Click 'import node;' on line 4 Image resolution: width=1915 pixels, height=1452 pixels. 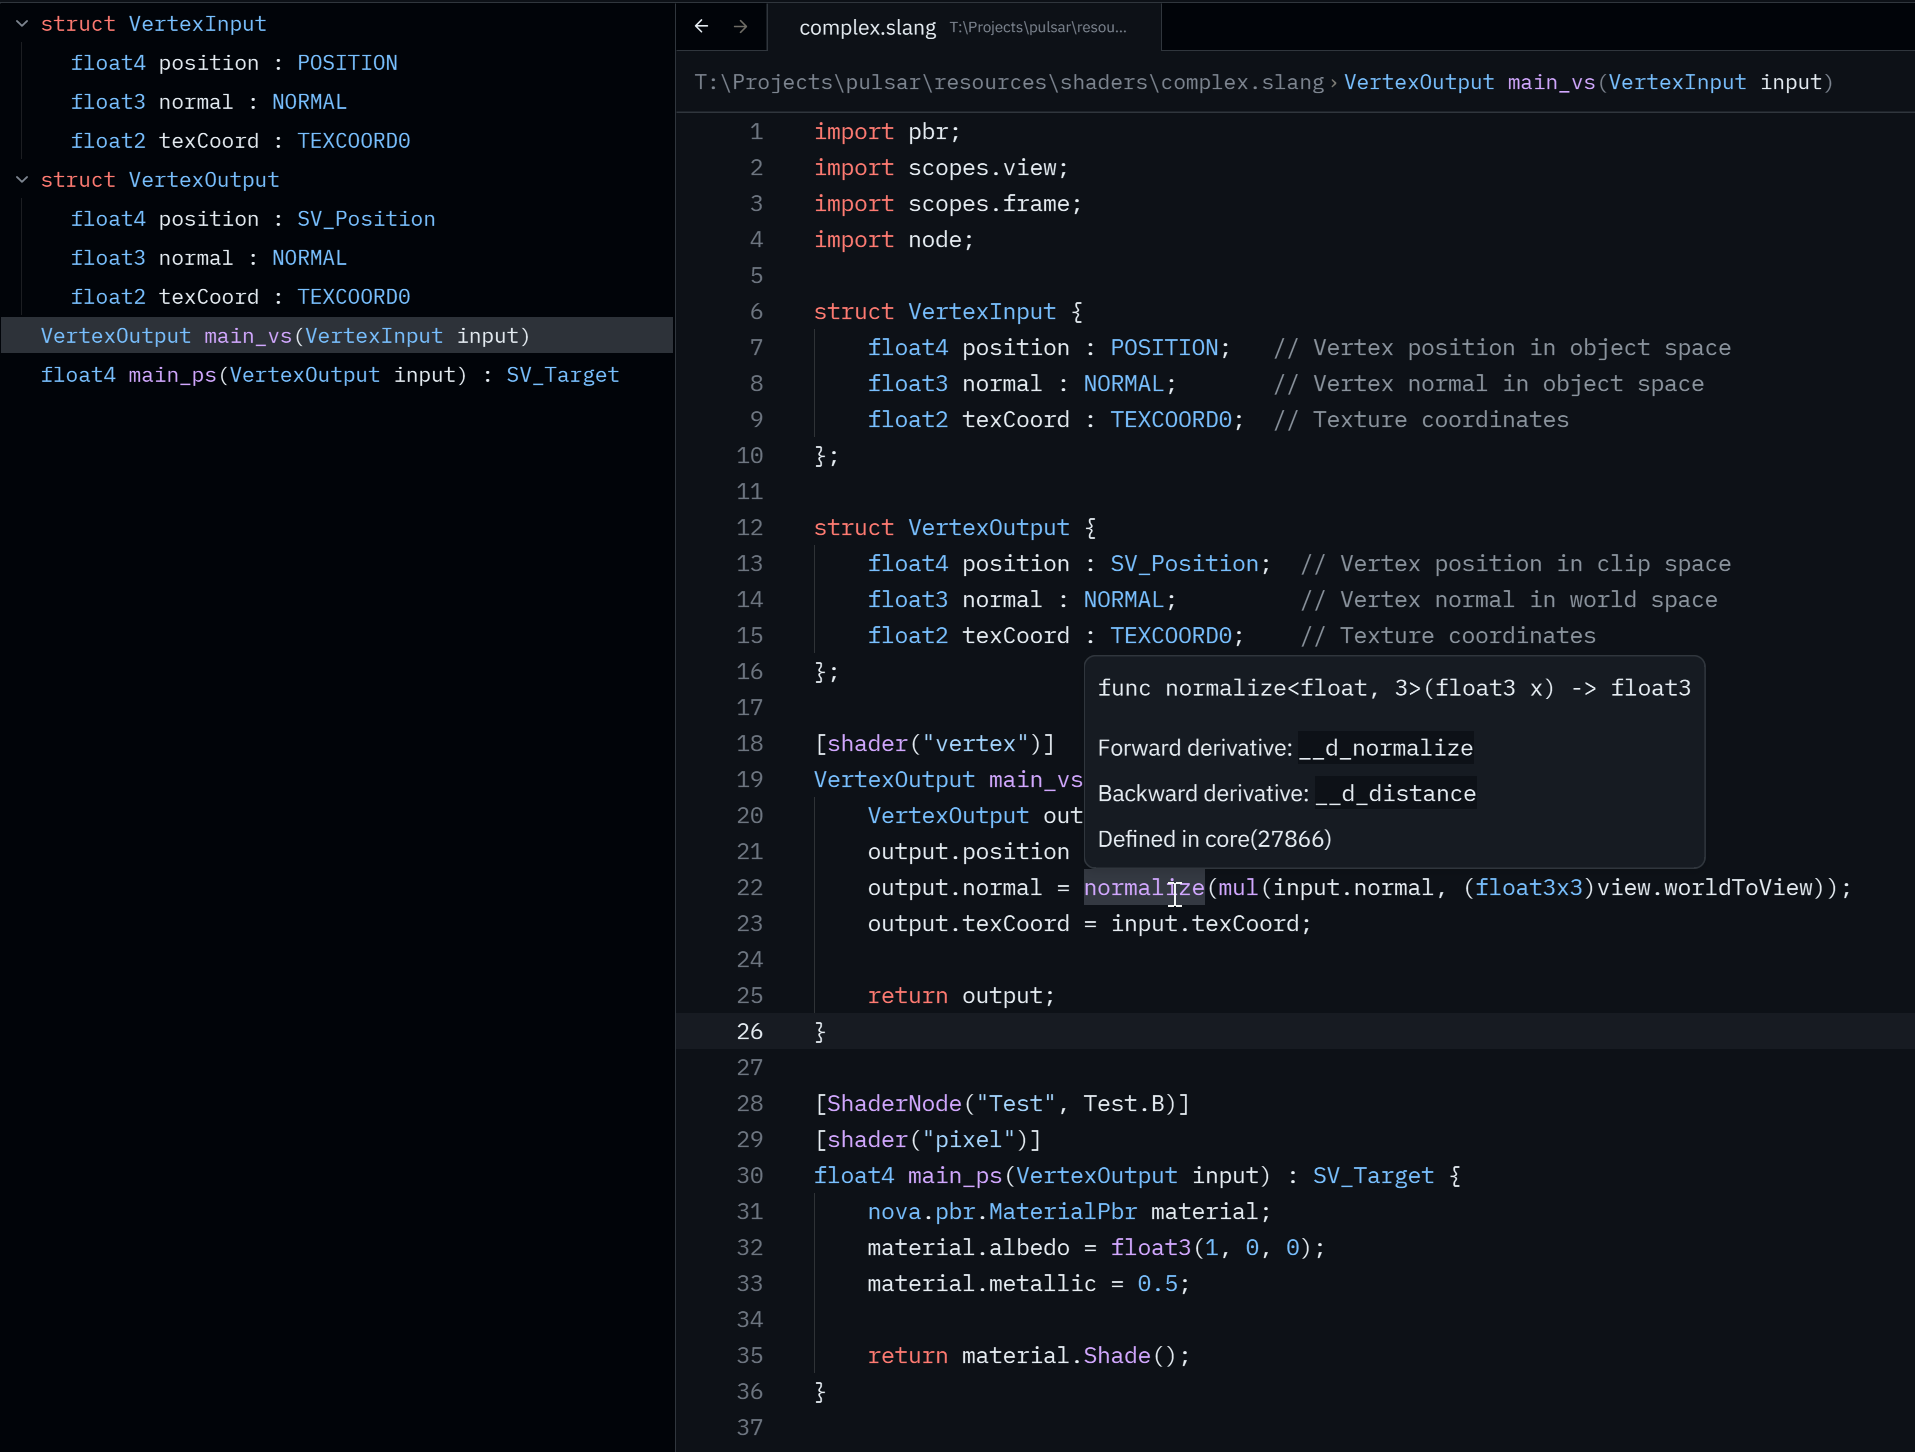click(x=894, y=239)
